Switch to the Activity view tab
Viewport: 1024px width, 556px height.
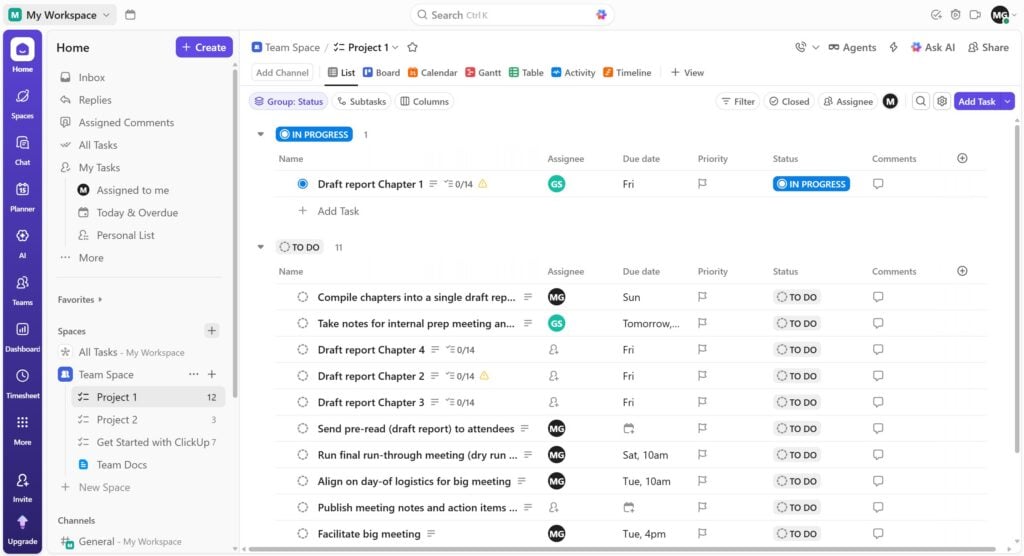[573, 73]
